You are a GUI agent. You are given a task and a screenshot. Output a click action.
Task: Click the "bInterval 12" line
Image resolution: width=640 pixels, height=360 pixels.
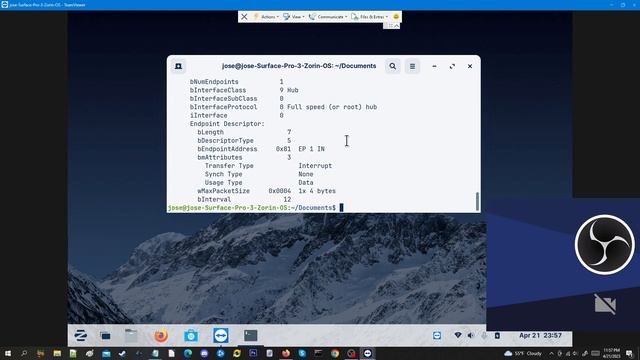click(244, 199)
